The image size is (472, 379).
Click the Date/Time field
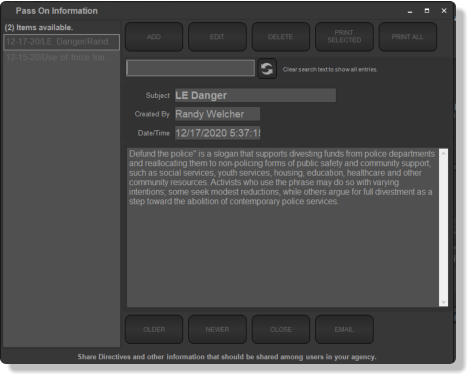pyautogui.click(x=217, y=133)
